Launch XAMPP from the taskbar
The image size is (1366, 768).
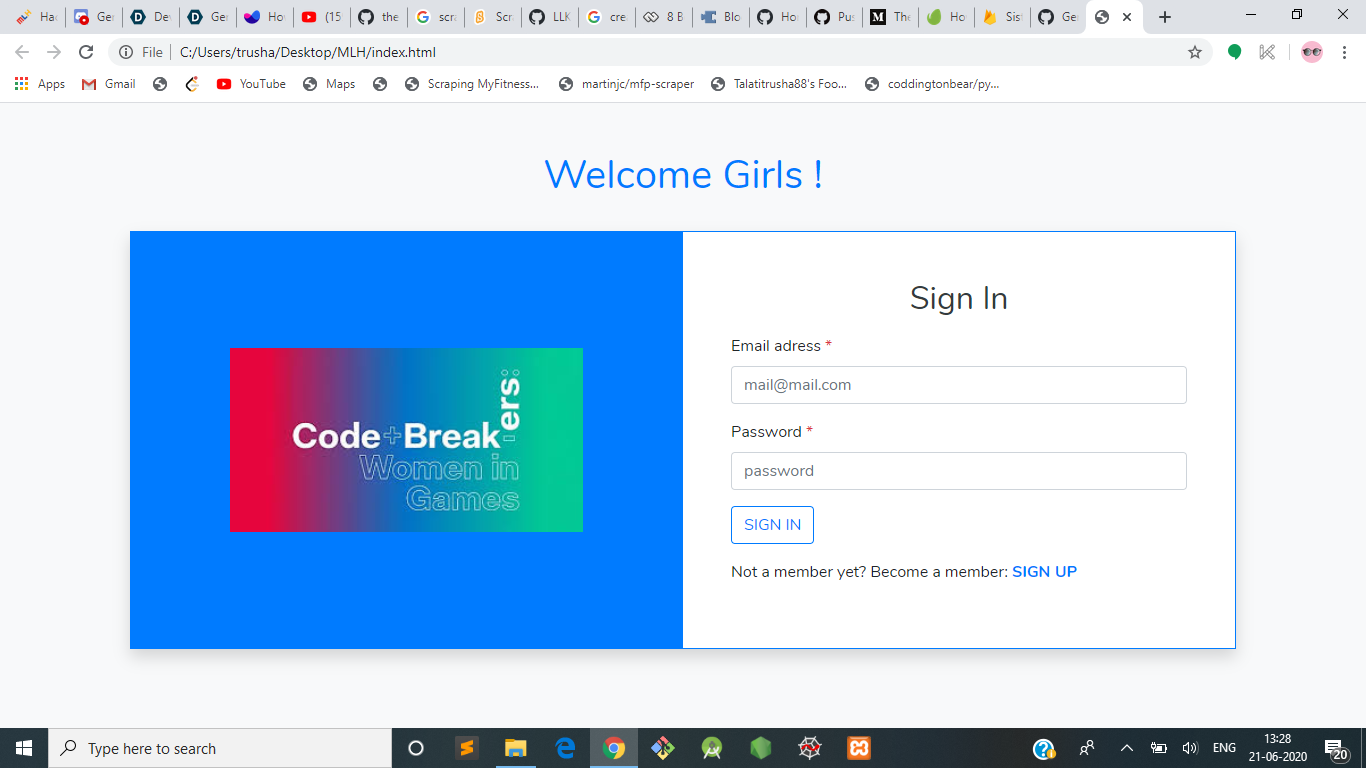pos(859,748)
